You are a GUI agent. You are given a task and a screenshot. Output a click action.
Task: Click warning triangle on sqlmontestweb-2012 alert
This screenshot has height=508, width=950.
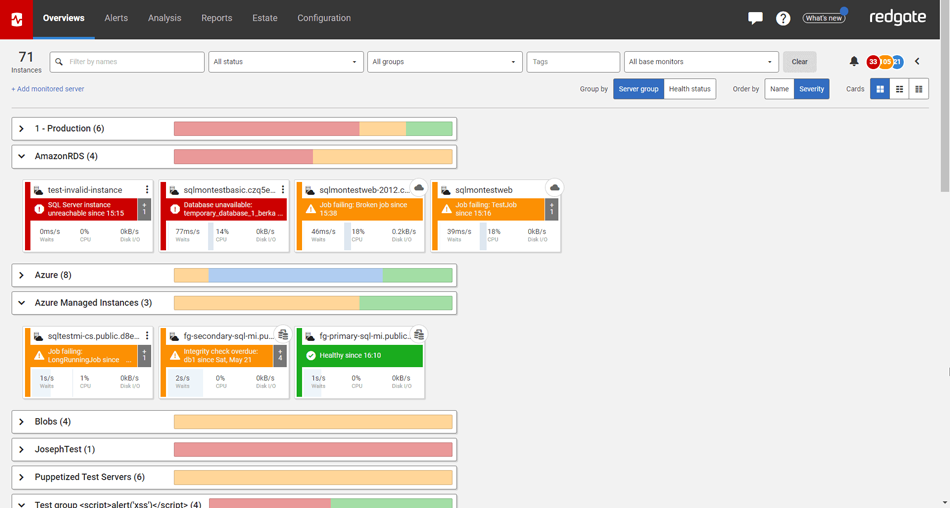click(x=311, y=209)
